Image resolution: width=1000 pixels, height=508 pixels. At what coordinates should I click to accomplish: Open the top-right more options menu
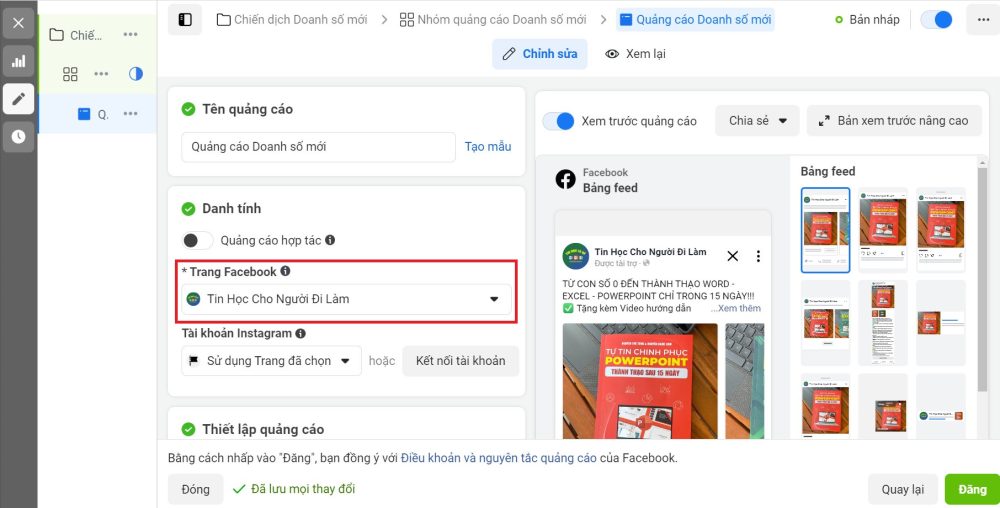(x=983, y=20)
